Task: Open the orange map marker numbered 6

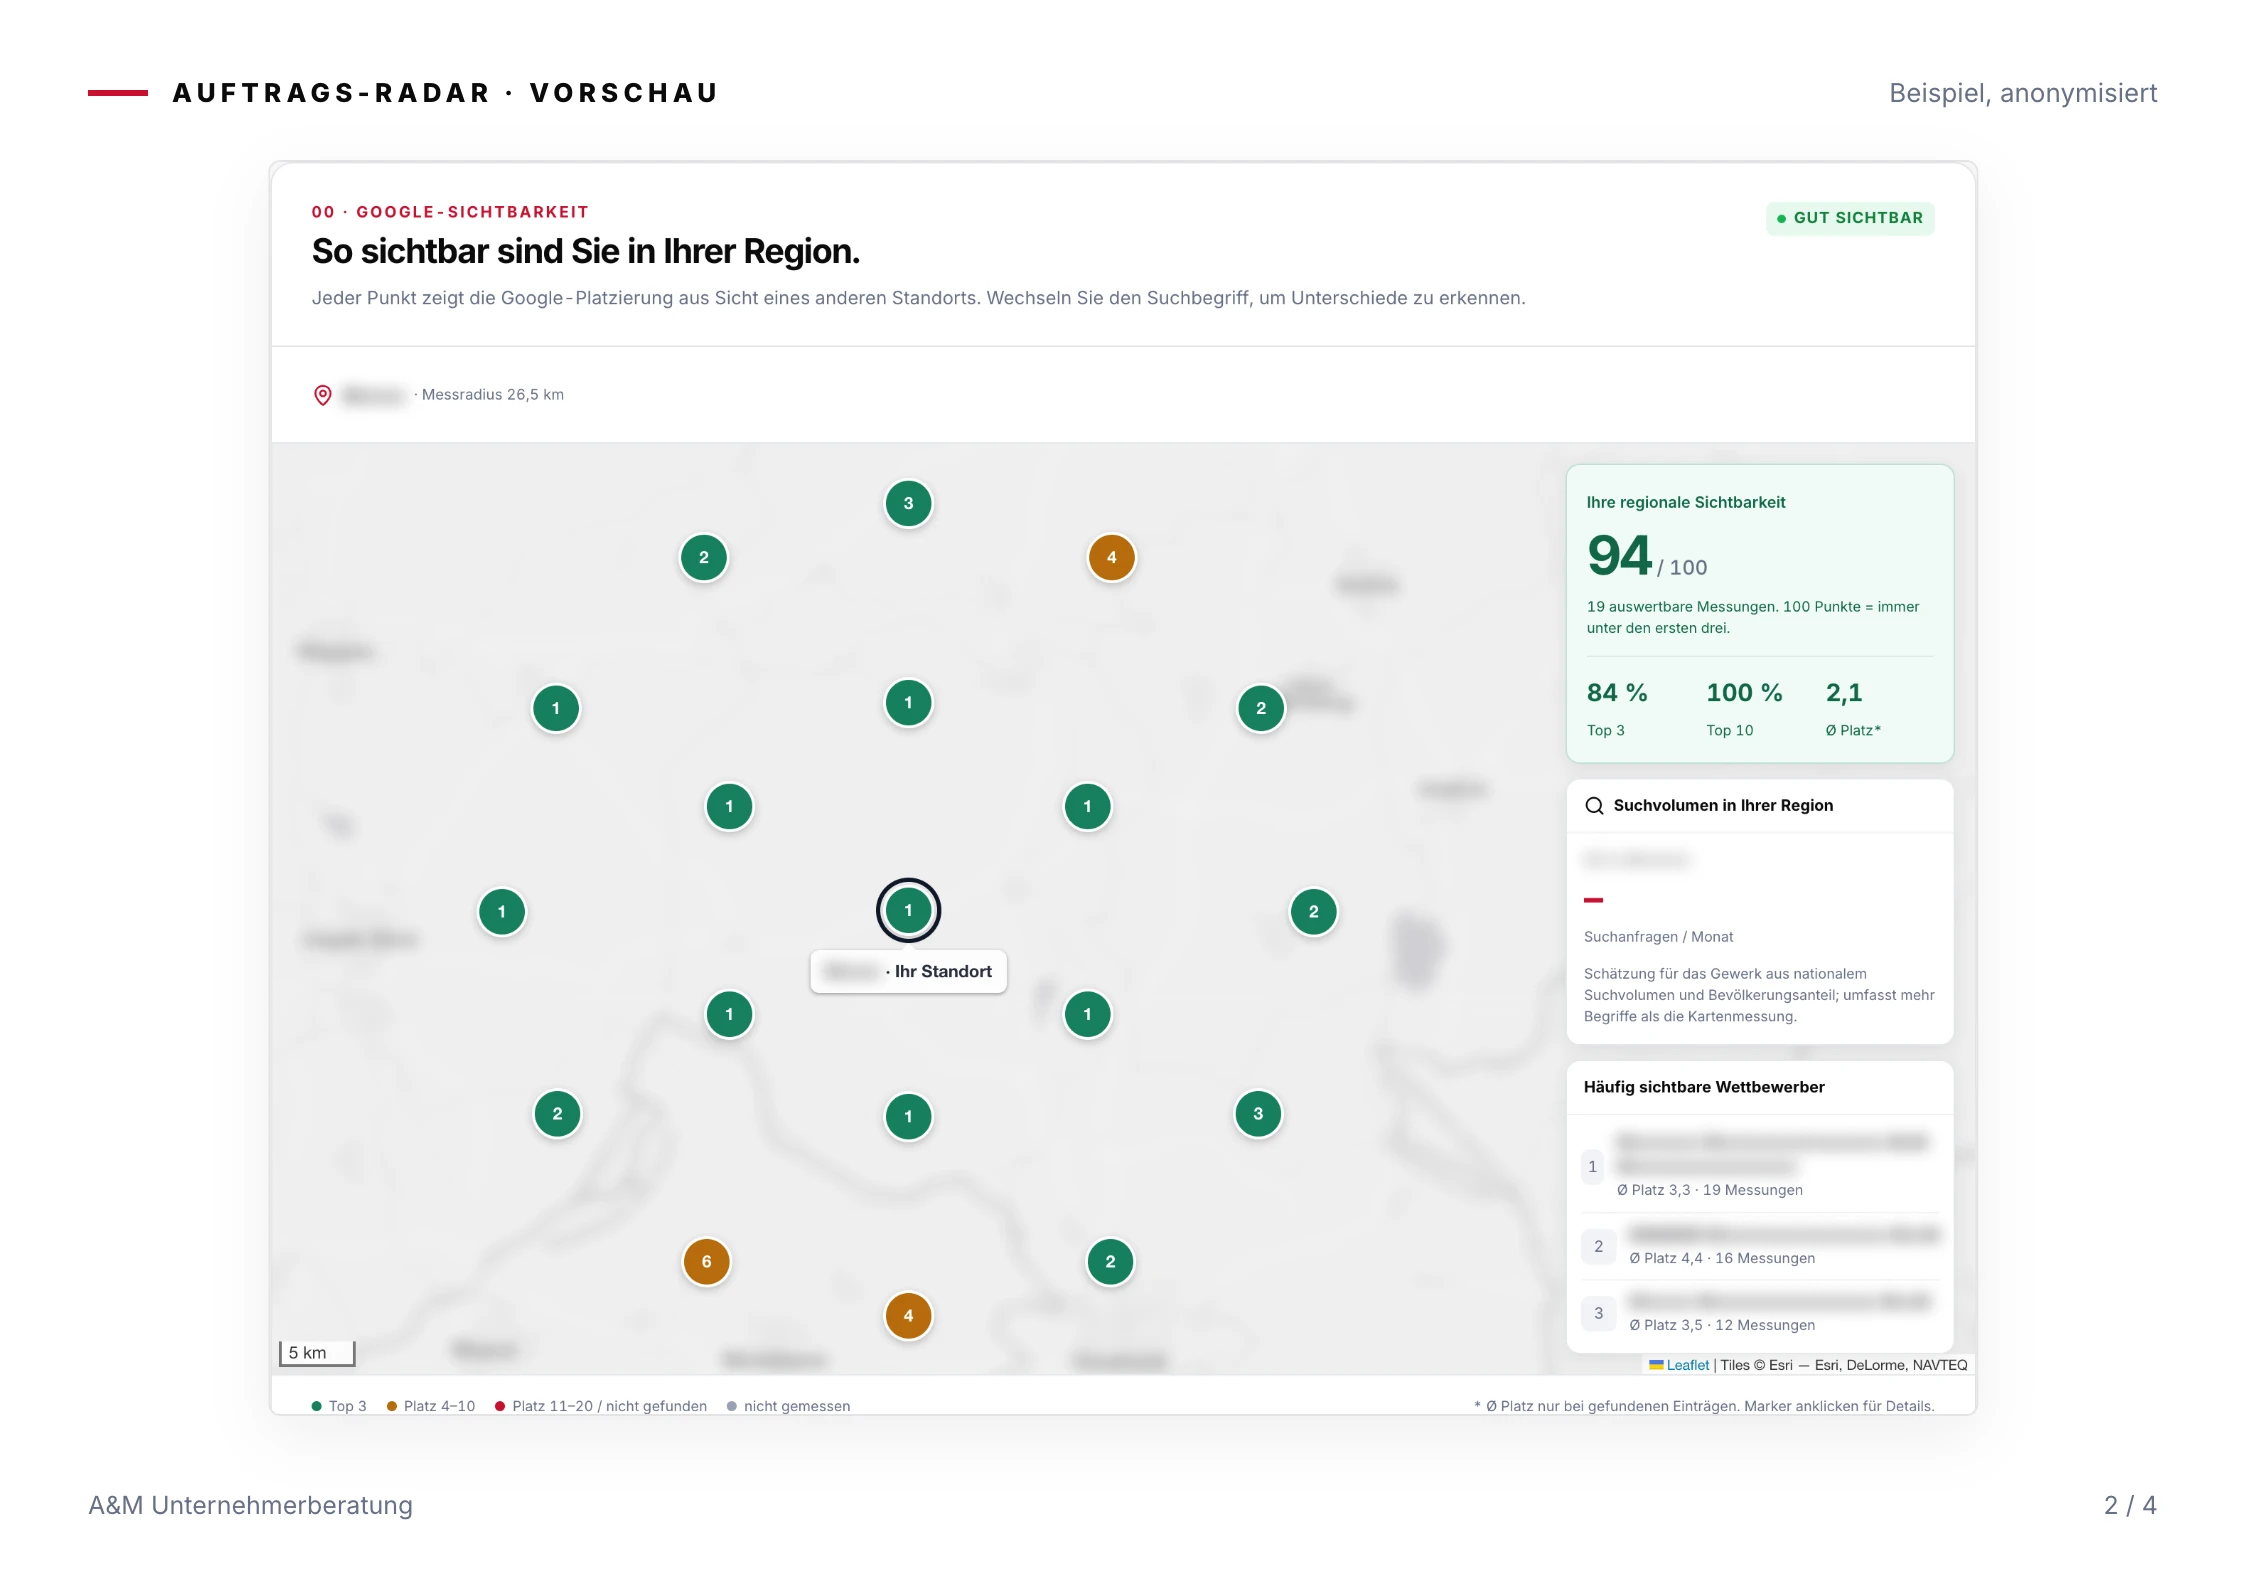Action: [706, 1261]
